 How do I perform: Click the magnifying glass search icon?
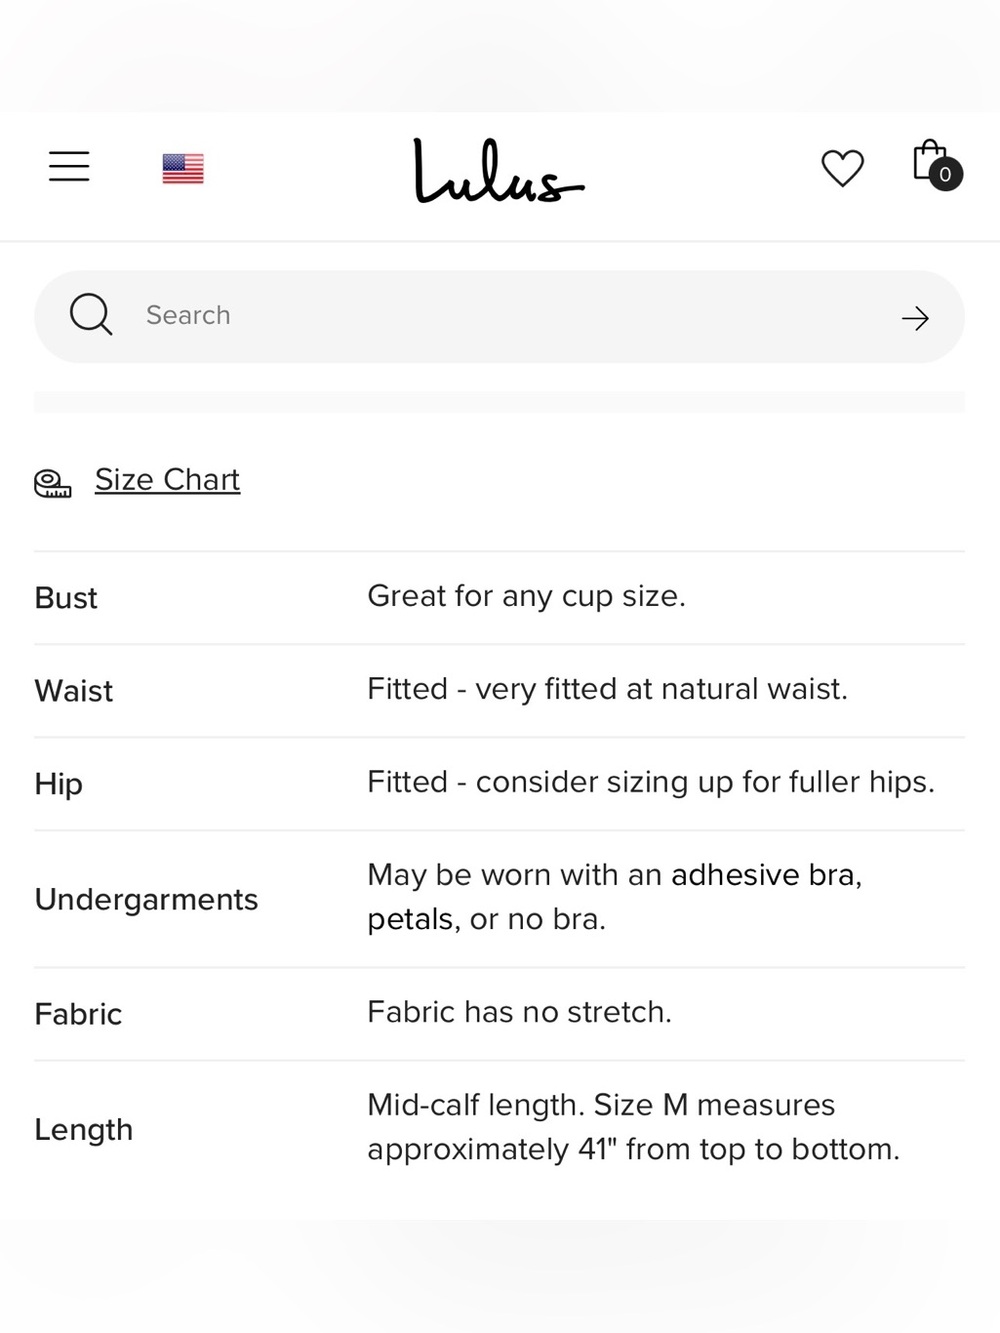tap(91, 315)
